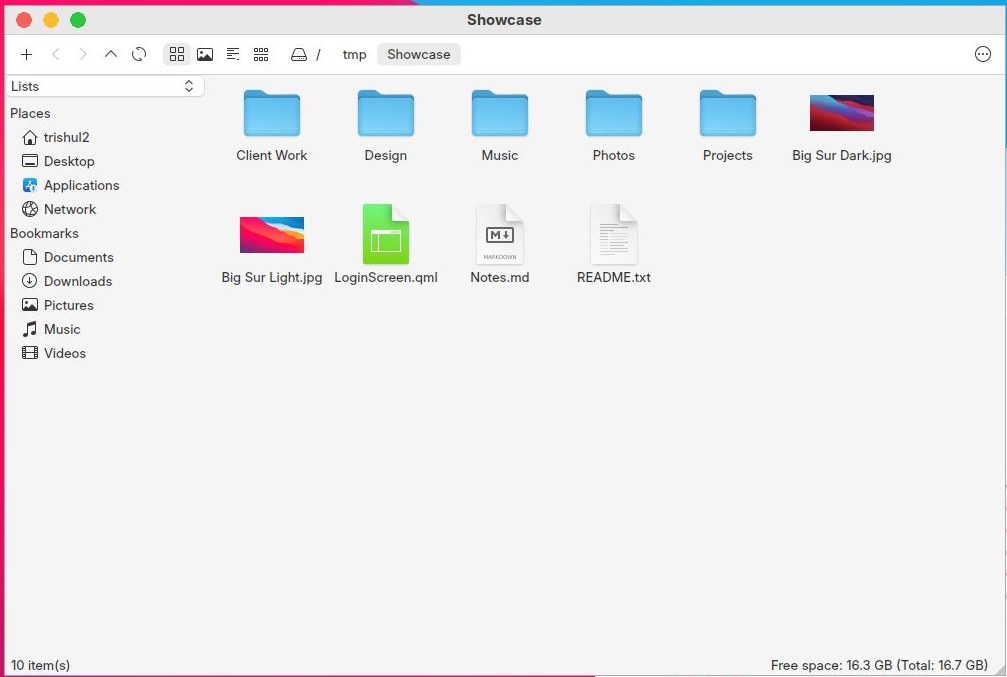Minimize the window with yellow button
Image resolution: width=1007 pixels, height=677 pixels.
51,20
